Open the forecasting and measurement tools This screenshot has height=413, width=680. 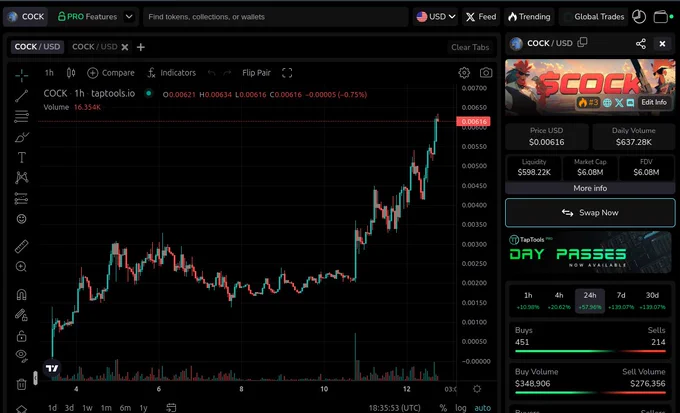(x=21, y=198)
